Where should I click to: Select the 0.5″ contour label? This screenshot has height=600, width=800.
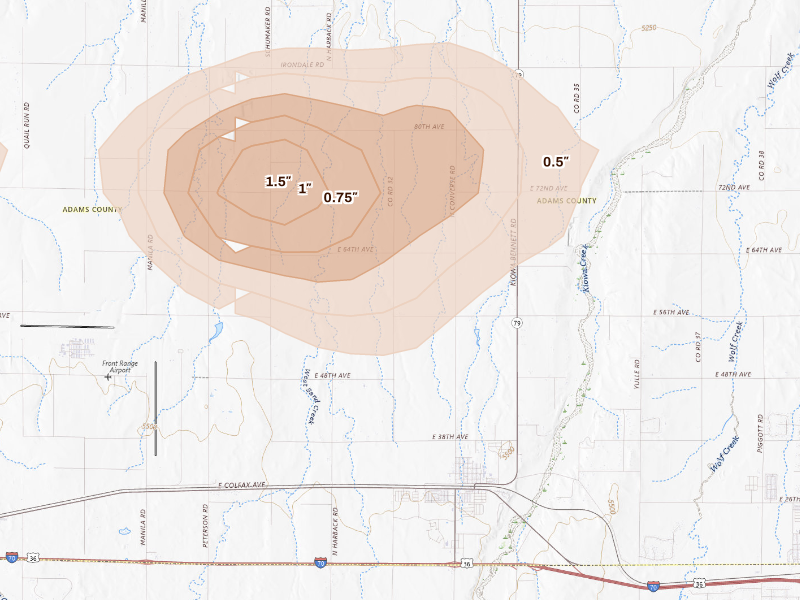point(556,162)
